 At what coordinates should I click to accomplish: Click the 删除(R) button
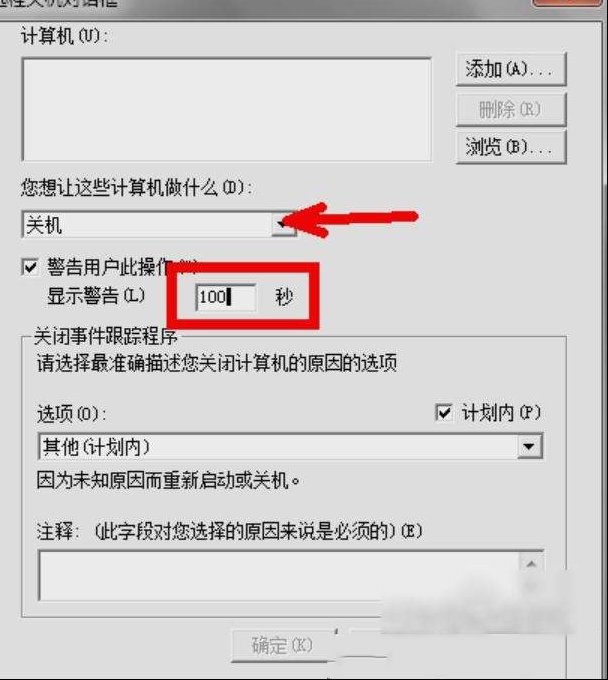[x=511, y=109]
